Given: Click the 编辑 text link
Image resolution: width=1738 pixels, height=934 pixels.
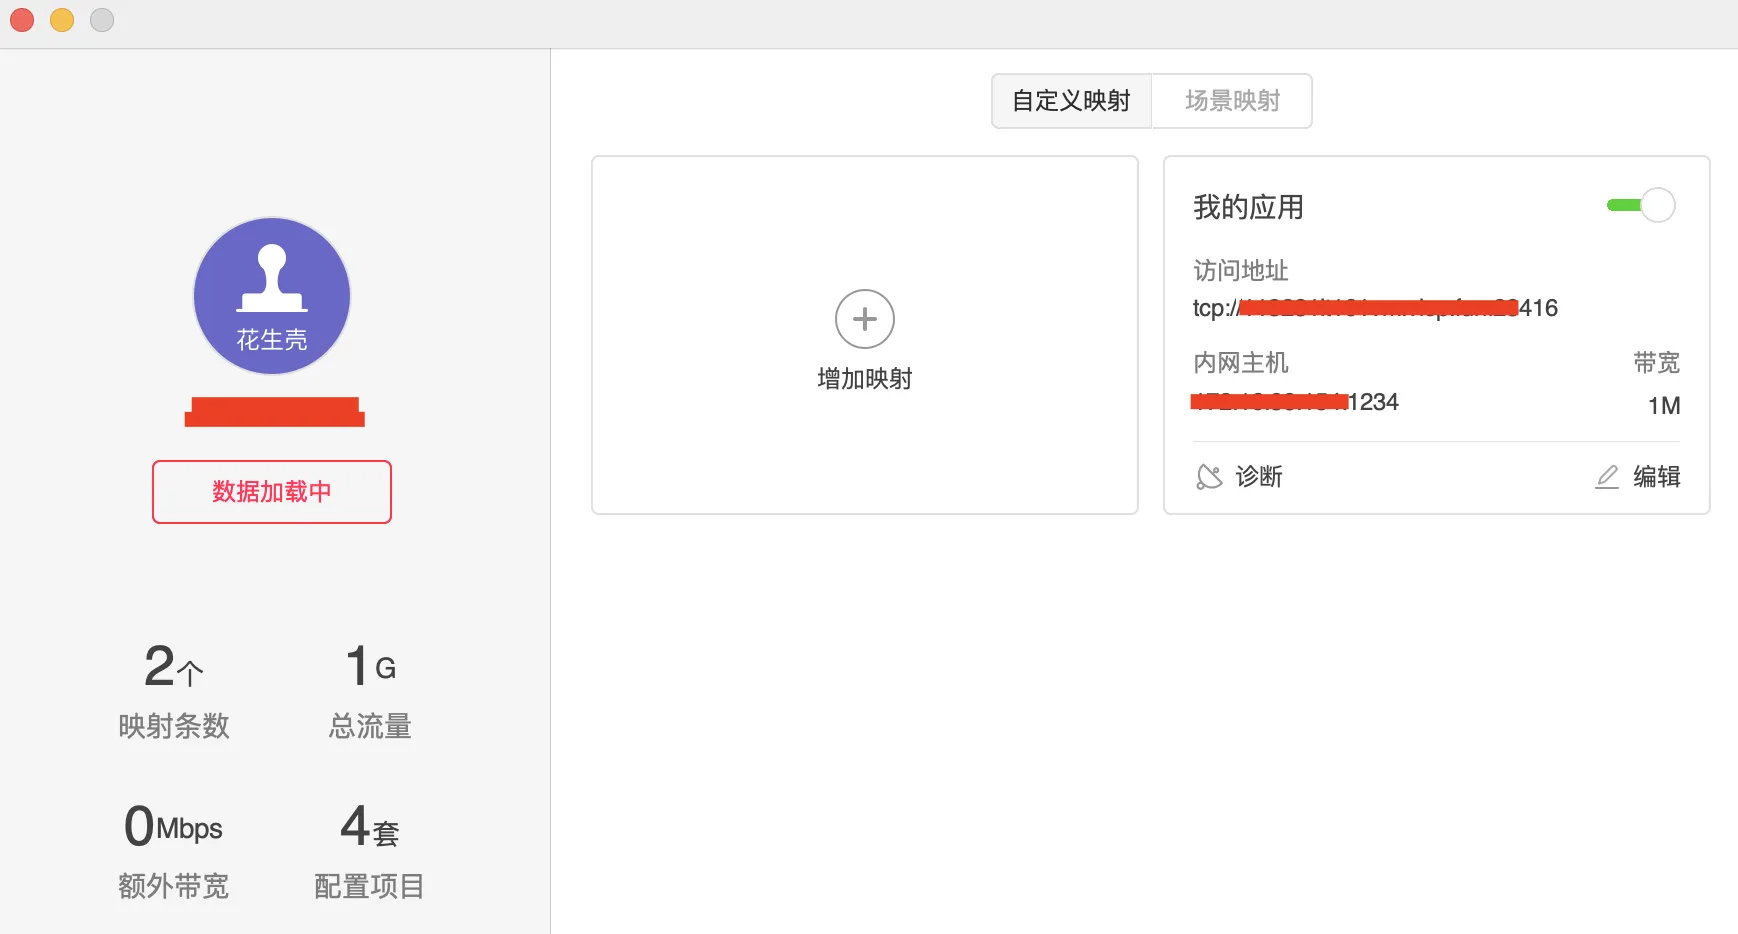Looking at the screenshot, I should pyautogui.click(x=1656, y=477).
